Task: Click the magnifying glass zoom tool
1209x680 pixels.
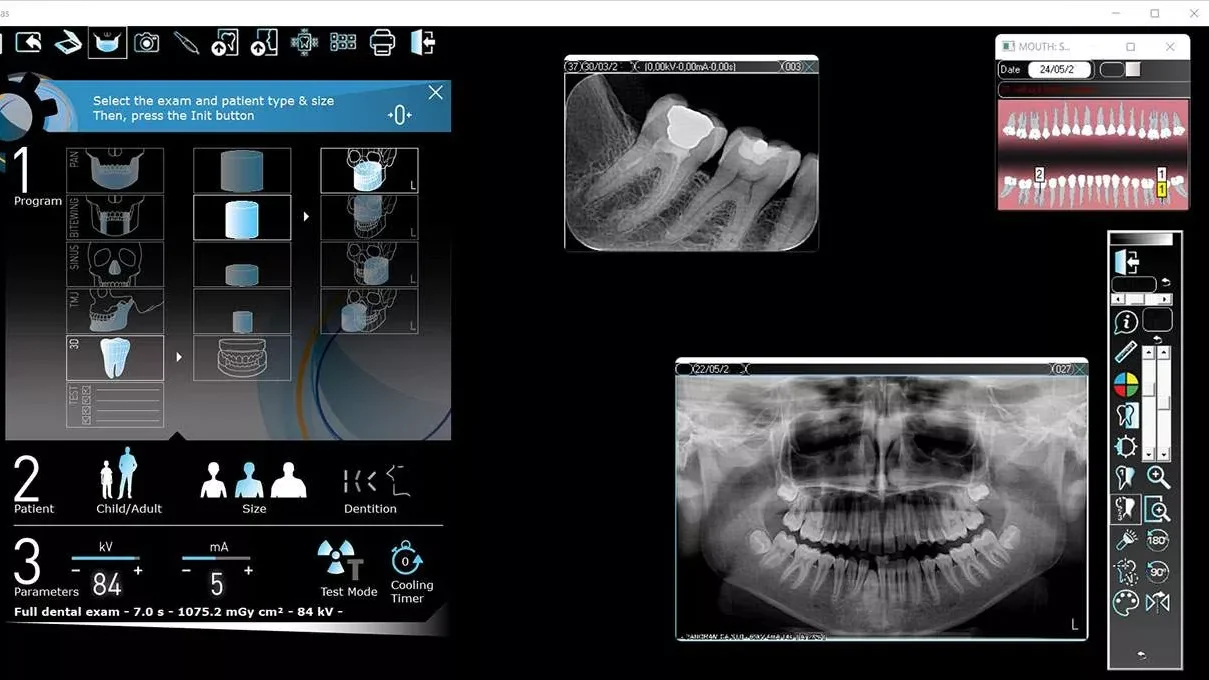Action: (x=1158, y=478)
